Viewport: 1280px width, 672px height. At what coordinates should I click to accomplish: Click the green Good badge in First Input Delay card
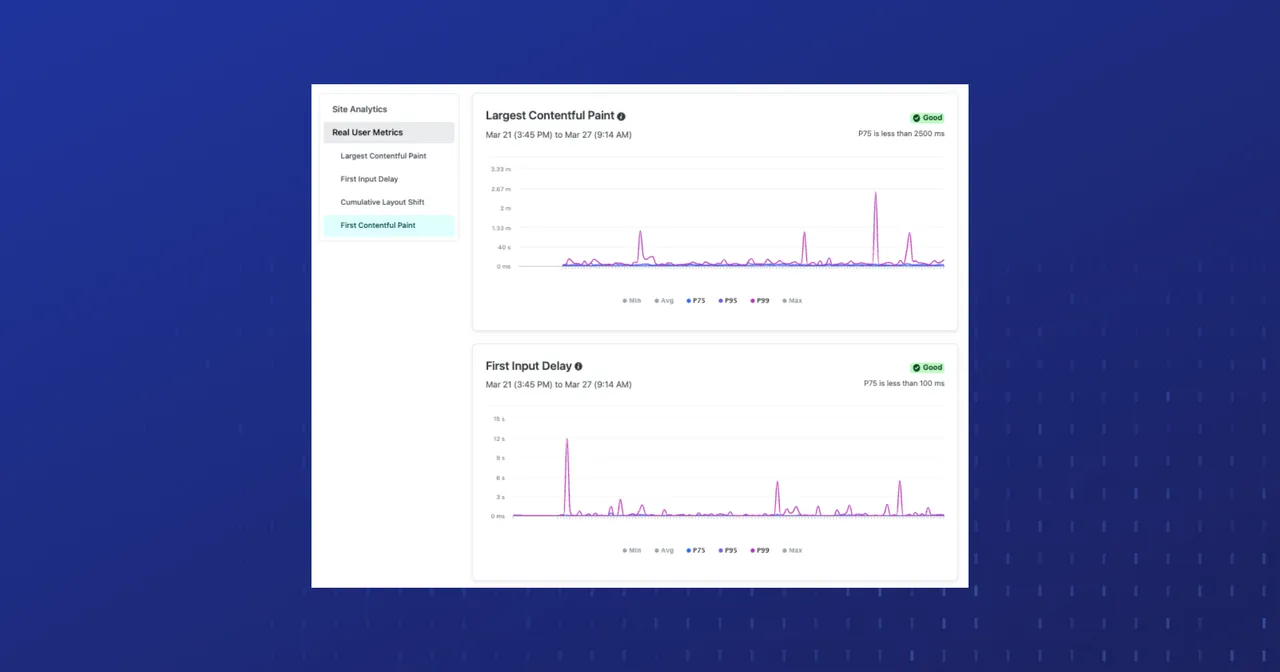coord(927,368)
